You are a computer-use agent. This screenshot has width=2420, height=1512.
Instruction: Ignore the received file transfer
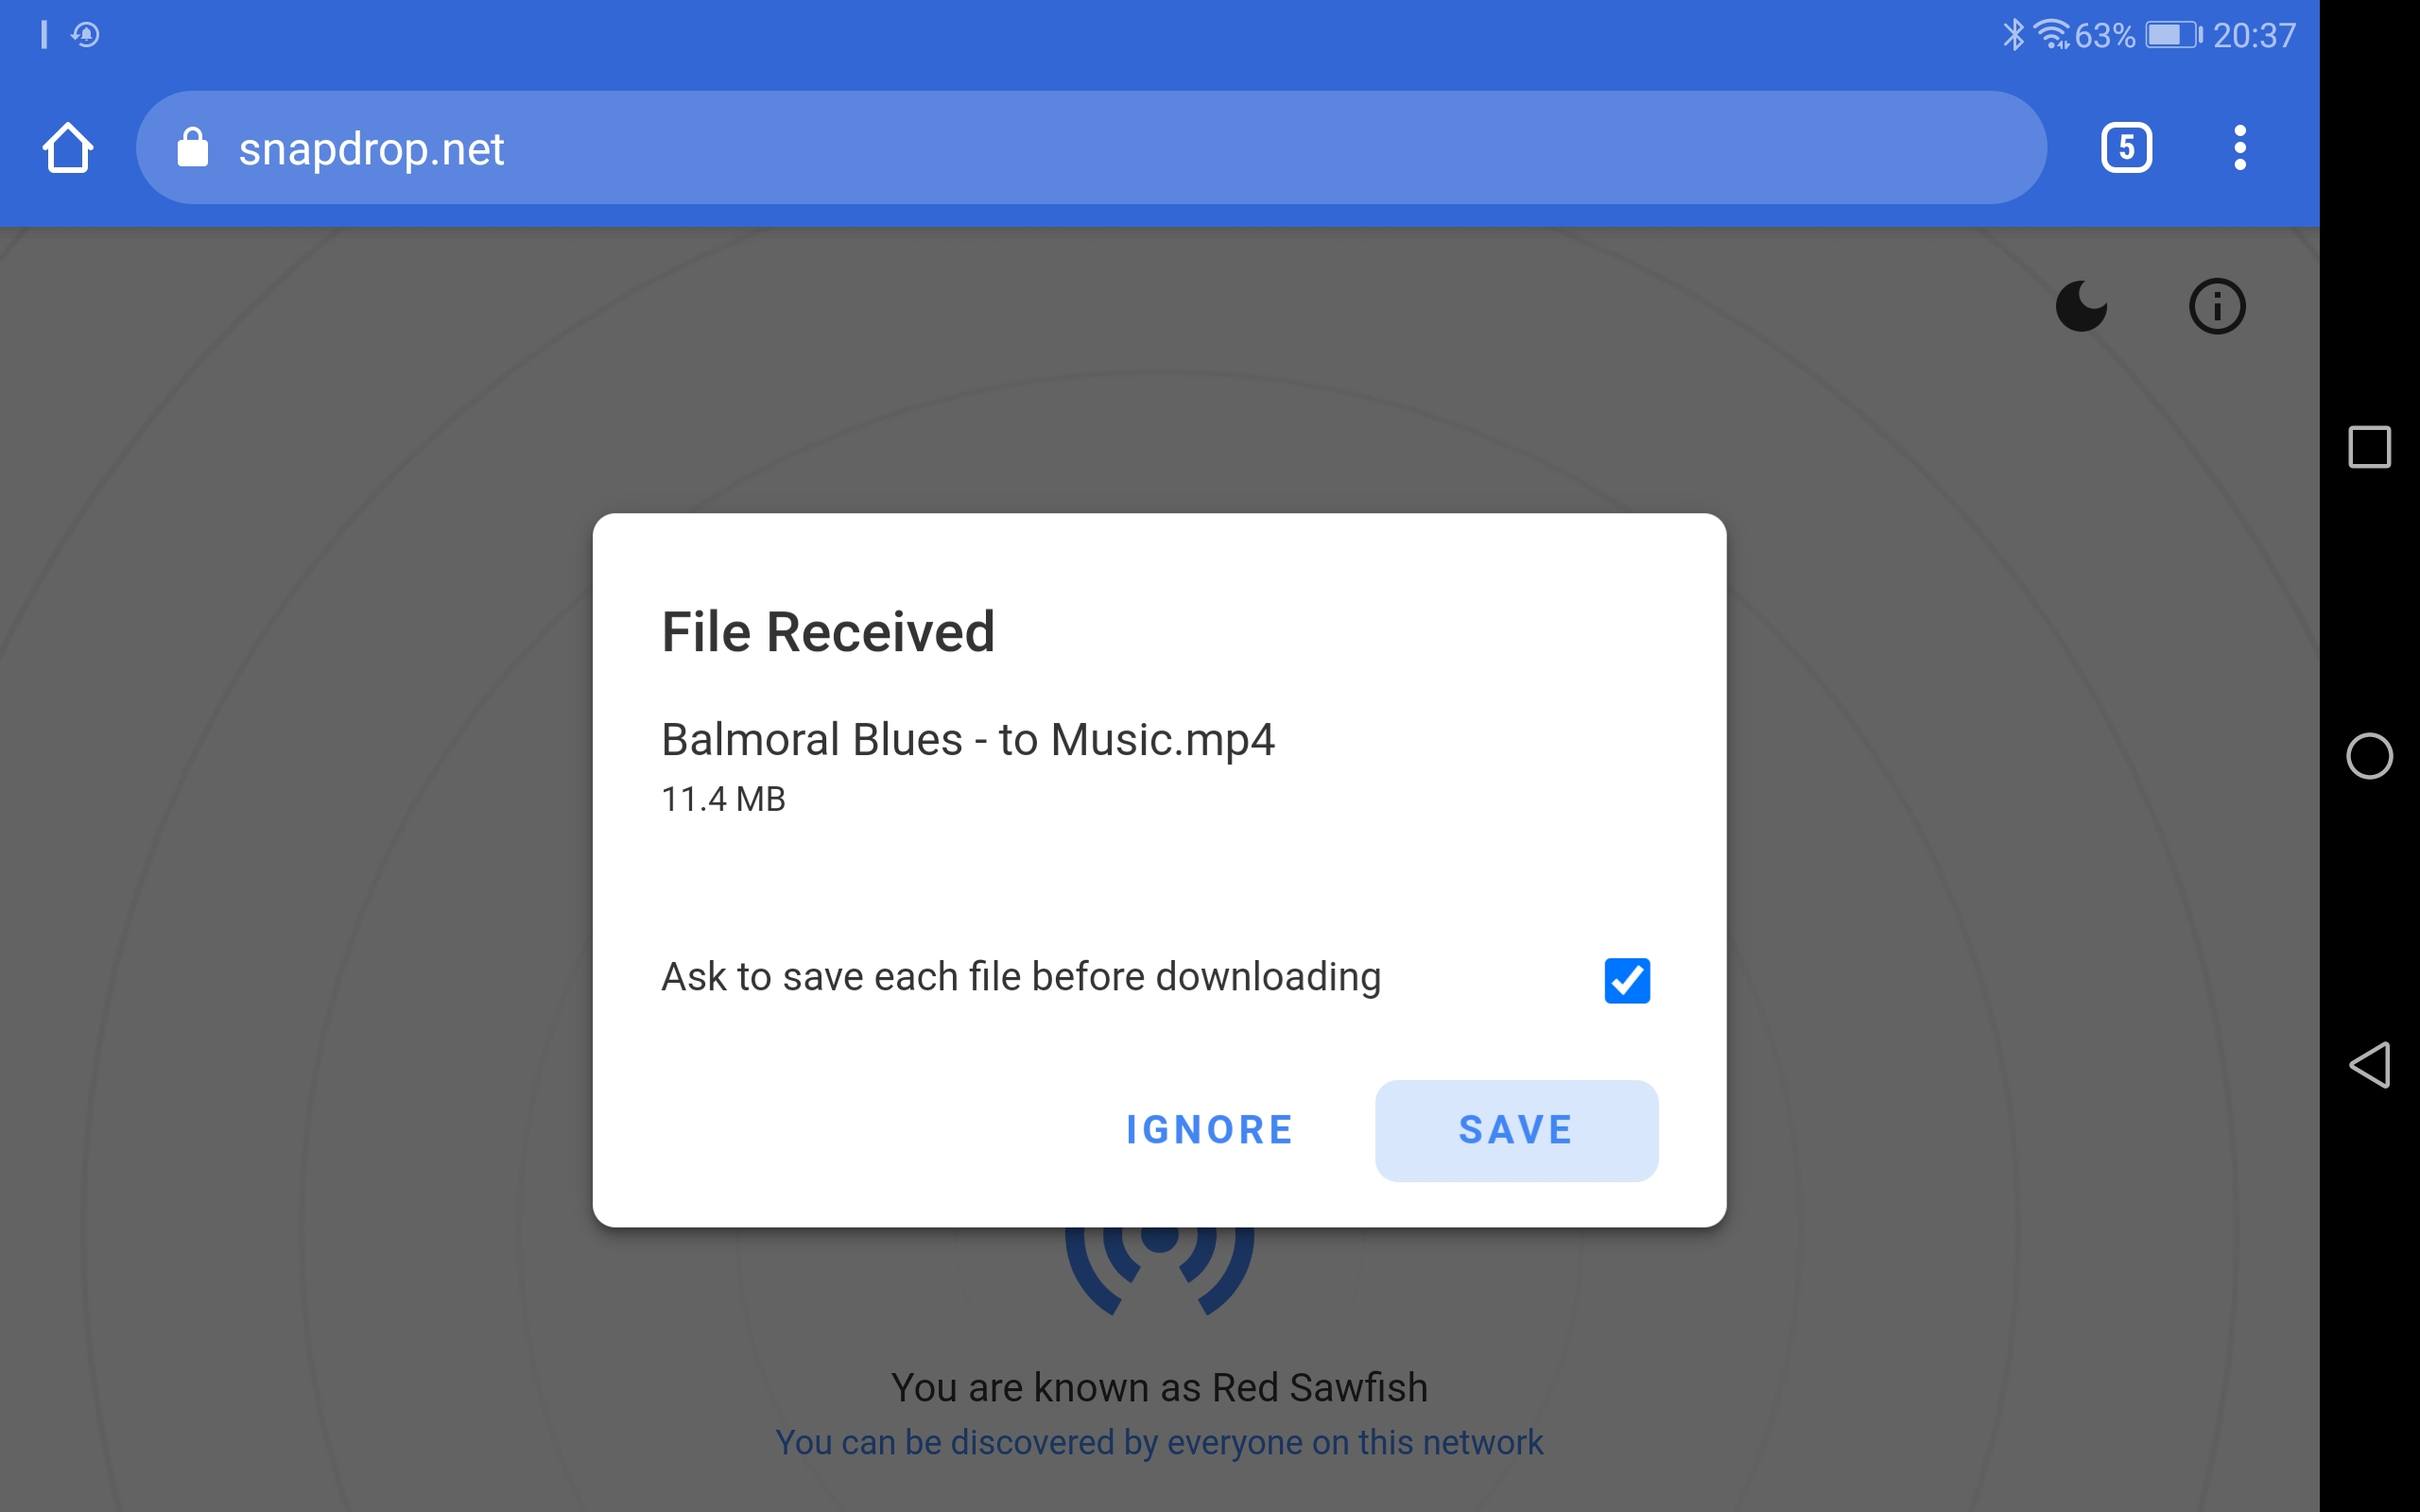point(1208,1130)
